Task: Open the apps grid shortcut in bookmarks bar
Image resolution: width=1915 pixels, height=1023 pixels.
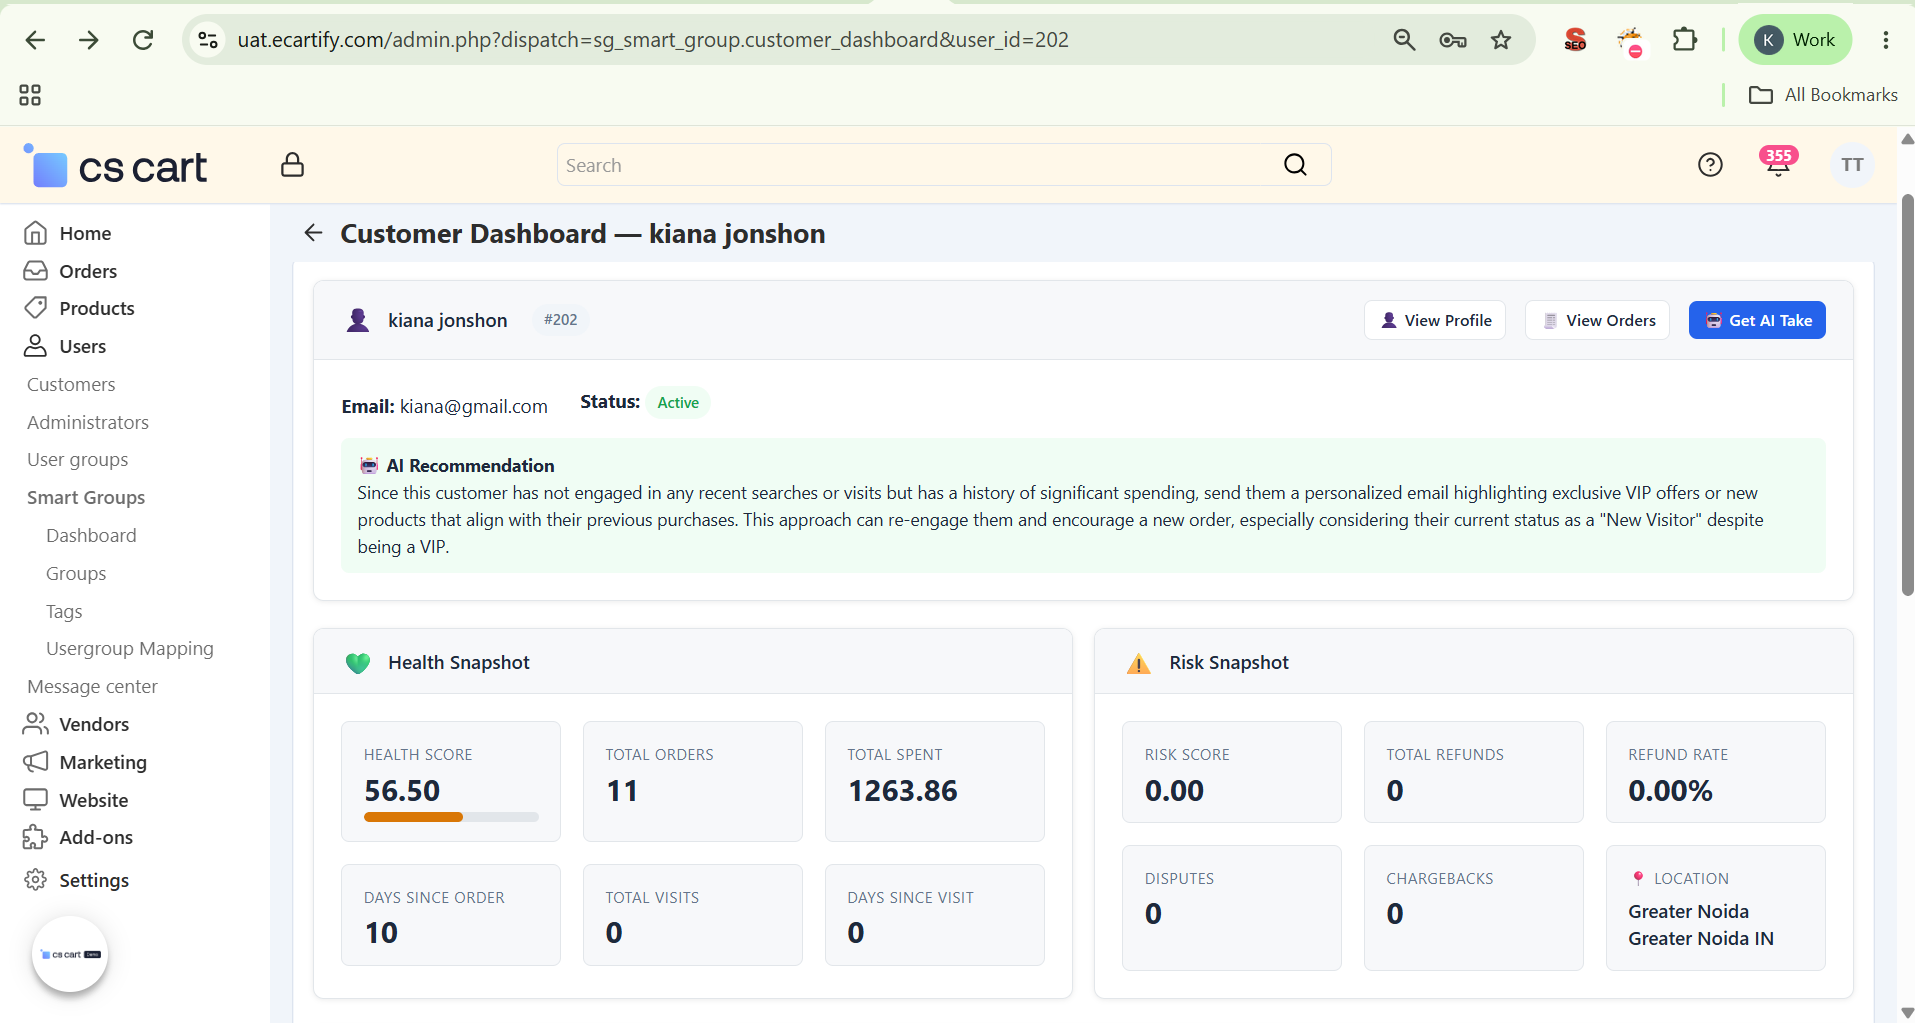Action: click(x=30, y=95)
